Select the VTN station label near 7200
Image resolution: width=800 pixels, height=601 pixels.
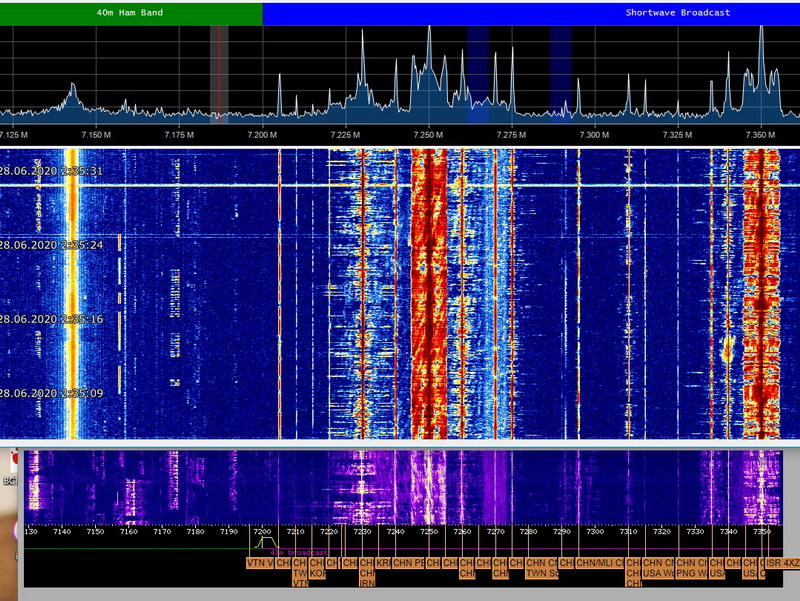click(259, 563)
